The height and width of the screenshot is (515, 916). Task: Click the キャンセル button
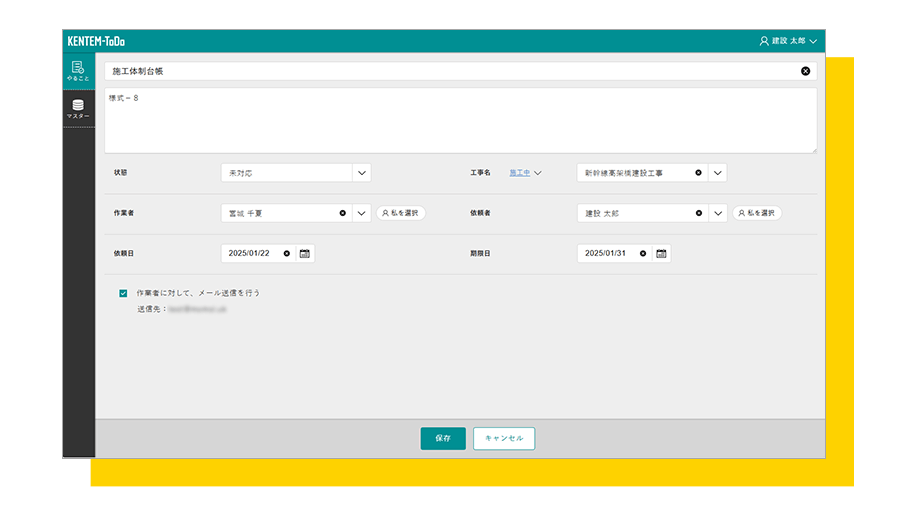click(504, 438)
